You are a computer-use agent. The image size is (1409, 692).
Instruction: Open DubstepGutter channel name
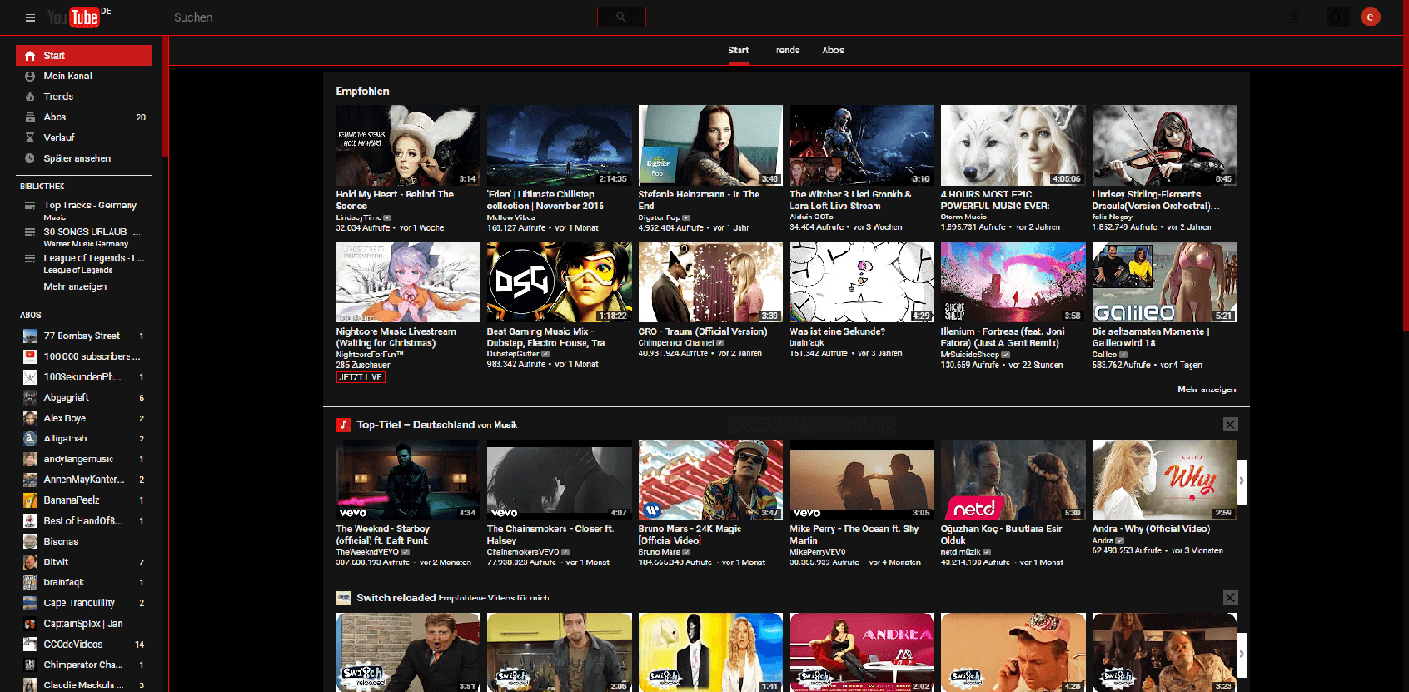click(x=514, y=353)
